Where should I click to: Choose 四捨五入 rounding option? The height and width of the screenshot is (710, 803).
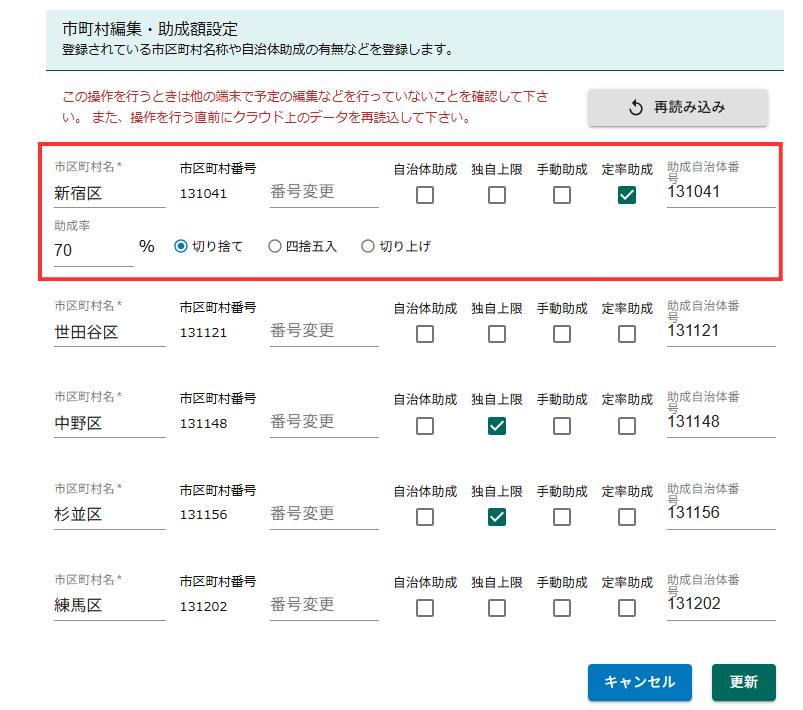click(275, 246)
